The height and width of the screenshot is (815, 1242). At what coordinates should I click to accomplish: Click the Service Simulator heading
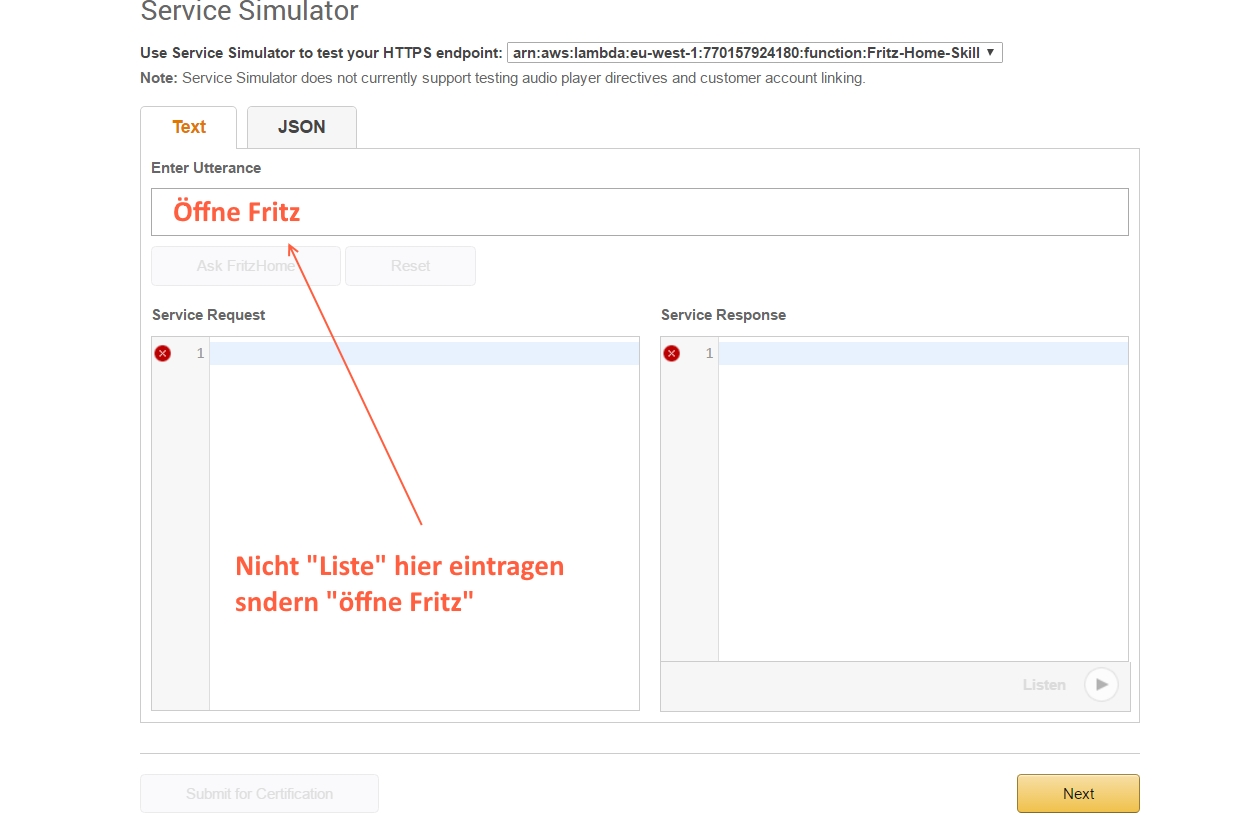coord(249,12)
